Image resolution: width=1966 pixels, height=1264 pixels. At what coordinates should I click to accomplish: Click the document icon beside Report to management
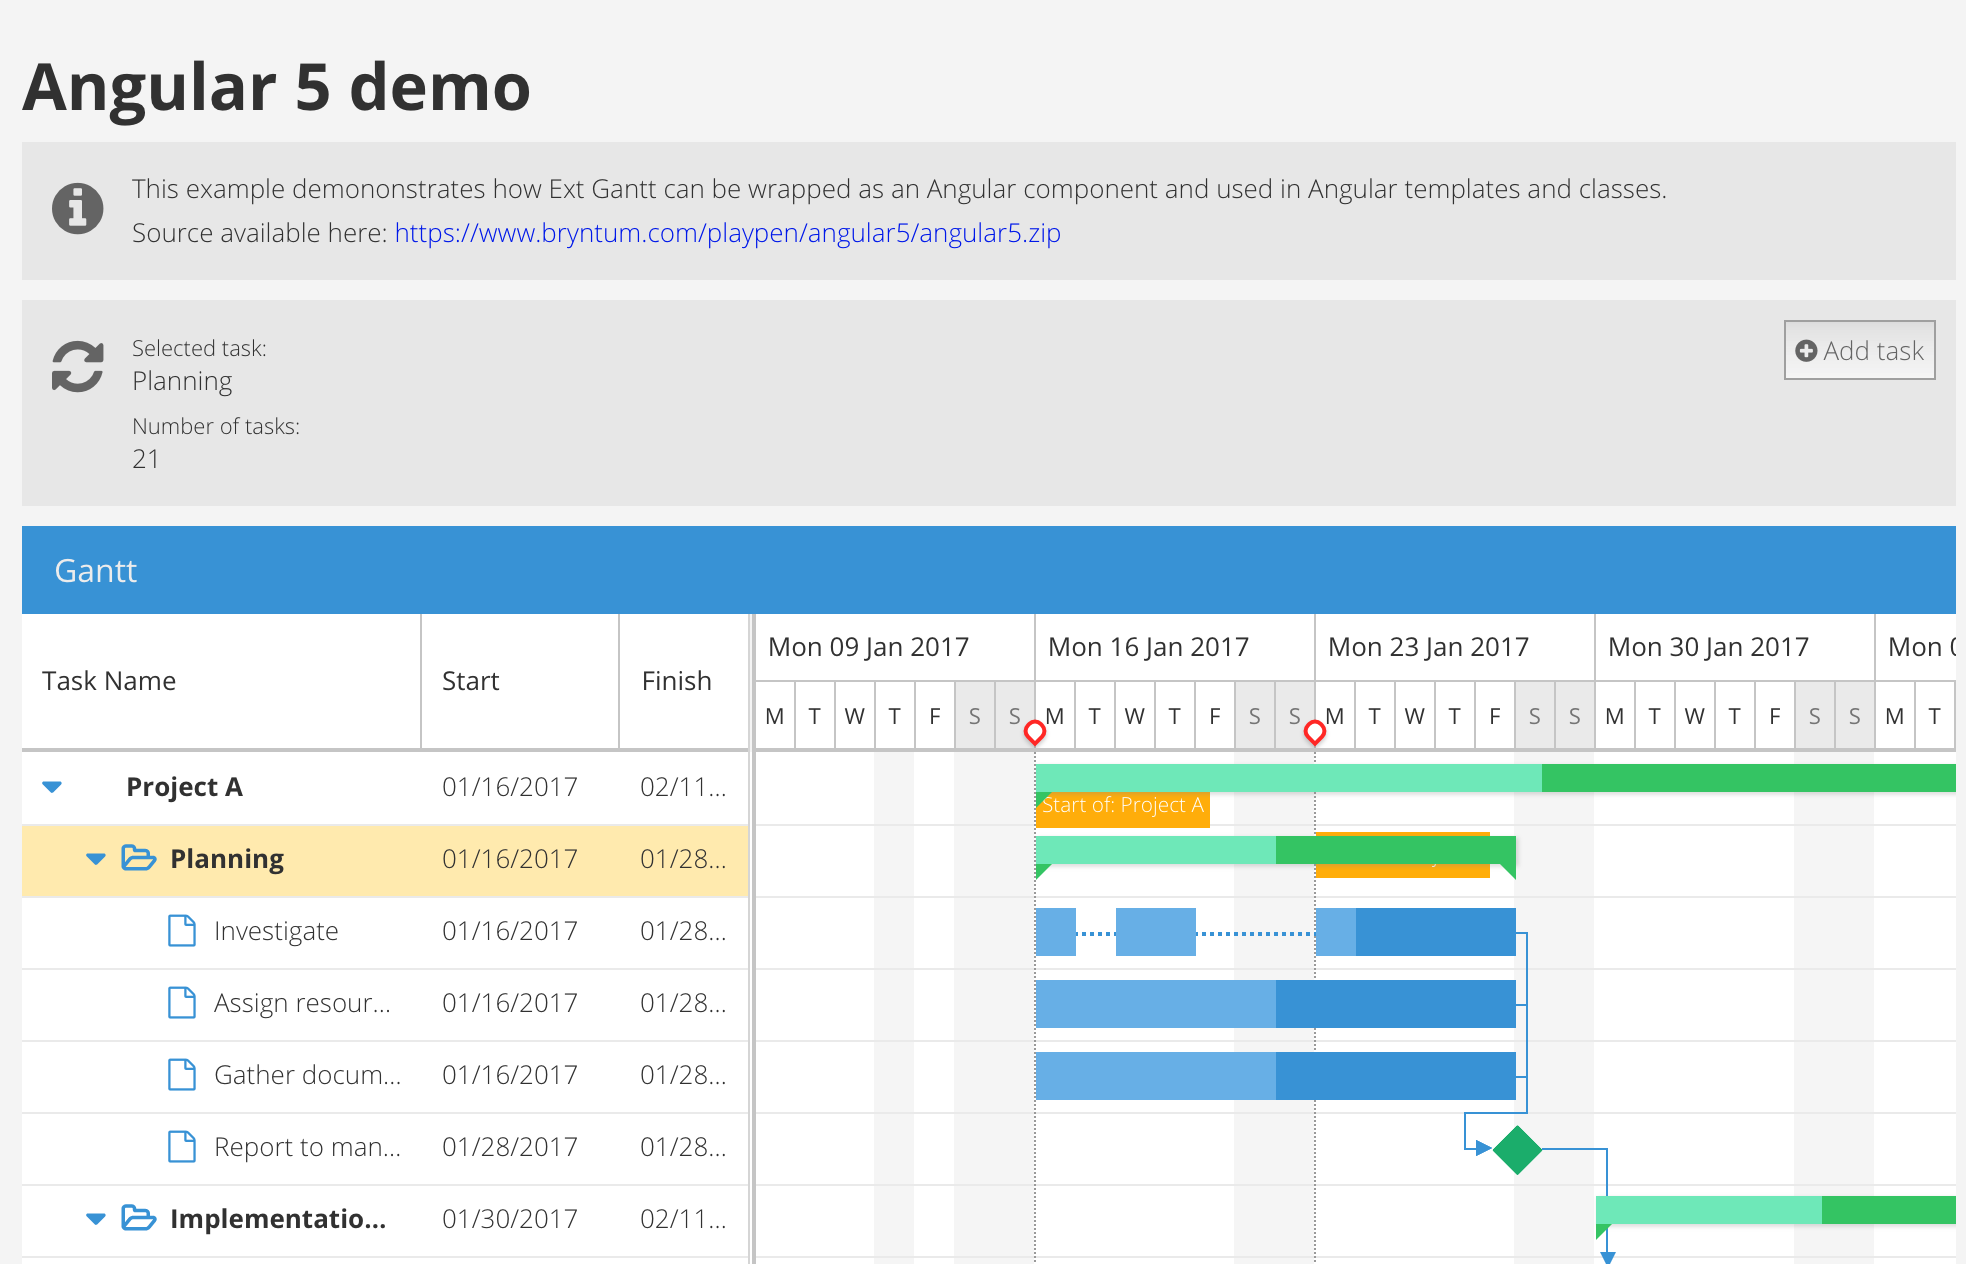[x=181, y=1146]
